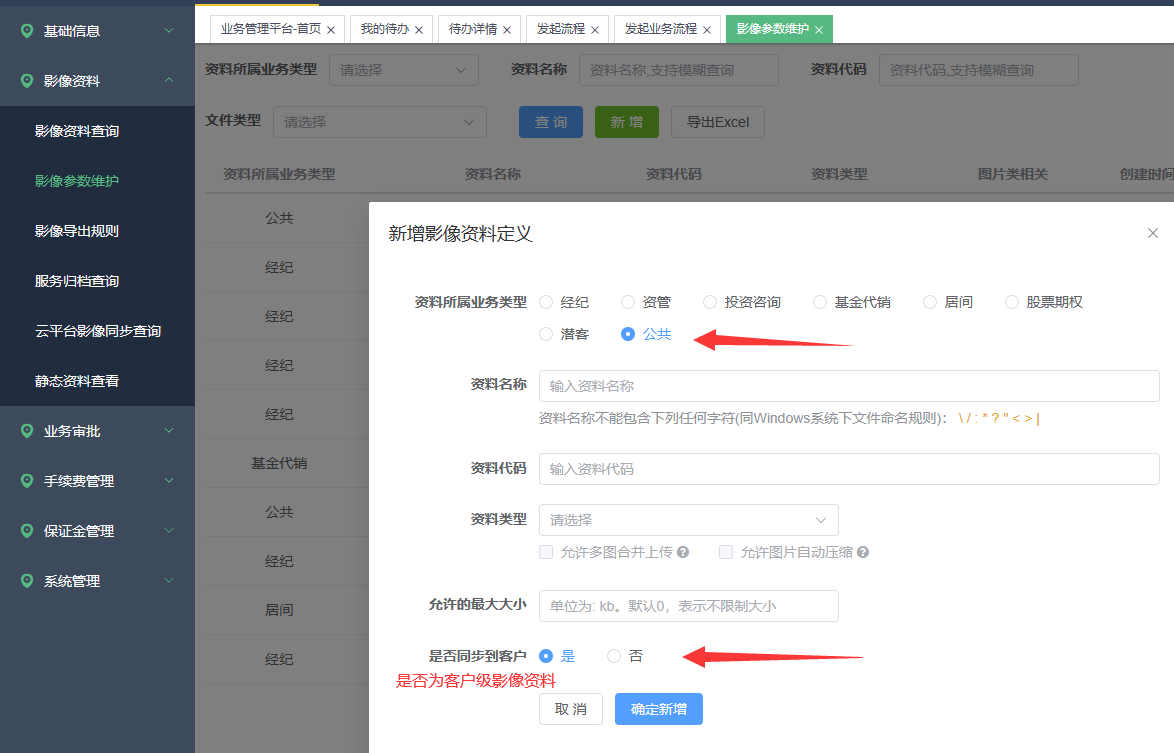Open the 资料所属业务类型 filter dropdown
This screenshot has height=753, width=1174.
pyautogui.click(x=404, y=70)
